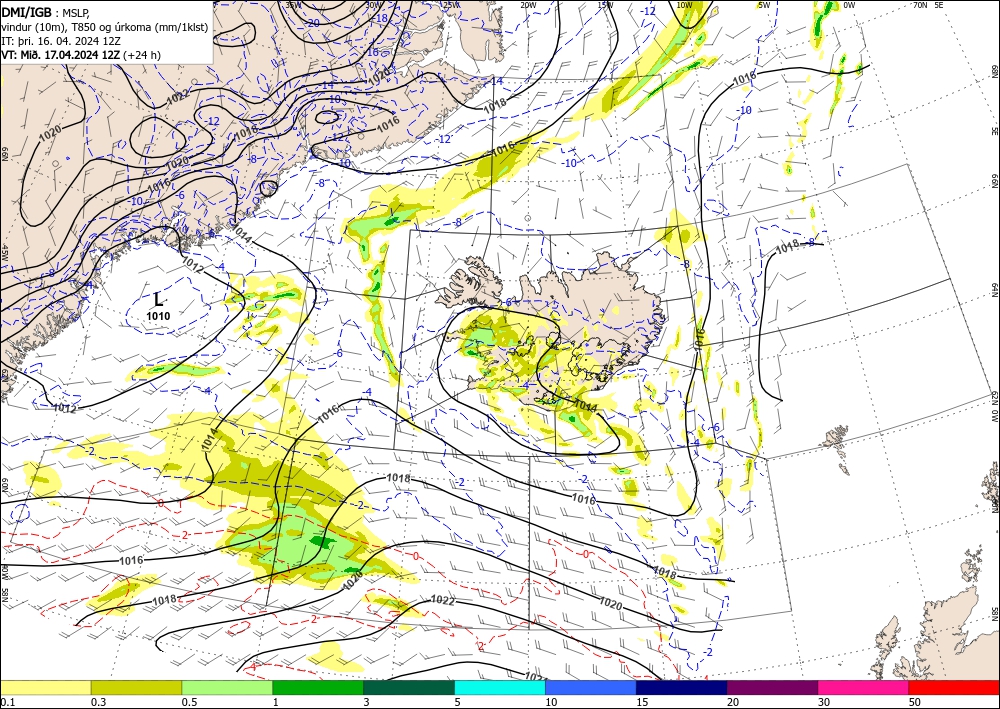Pick the cyan 5–10 mm legend swatch
The height and width of the screenshot is (709, 1000).
tap(500, 687)
